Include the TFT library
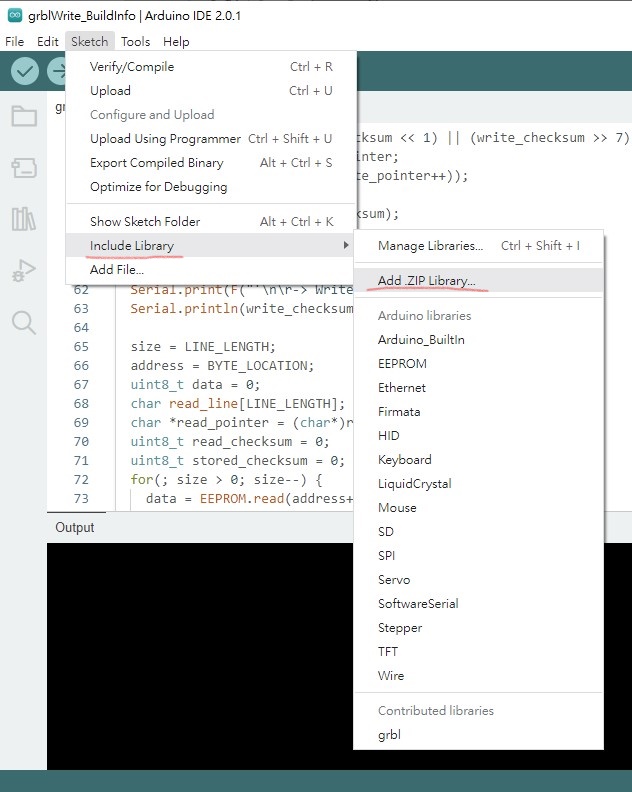This screenshot has height=792, width=632. point(478,652)
